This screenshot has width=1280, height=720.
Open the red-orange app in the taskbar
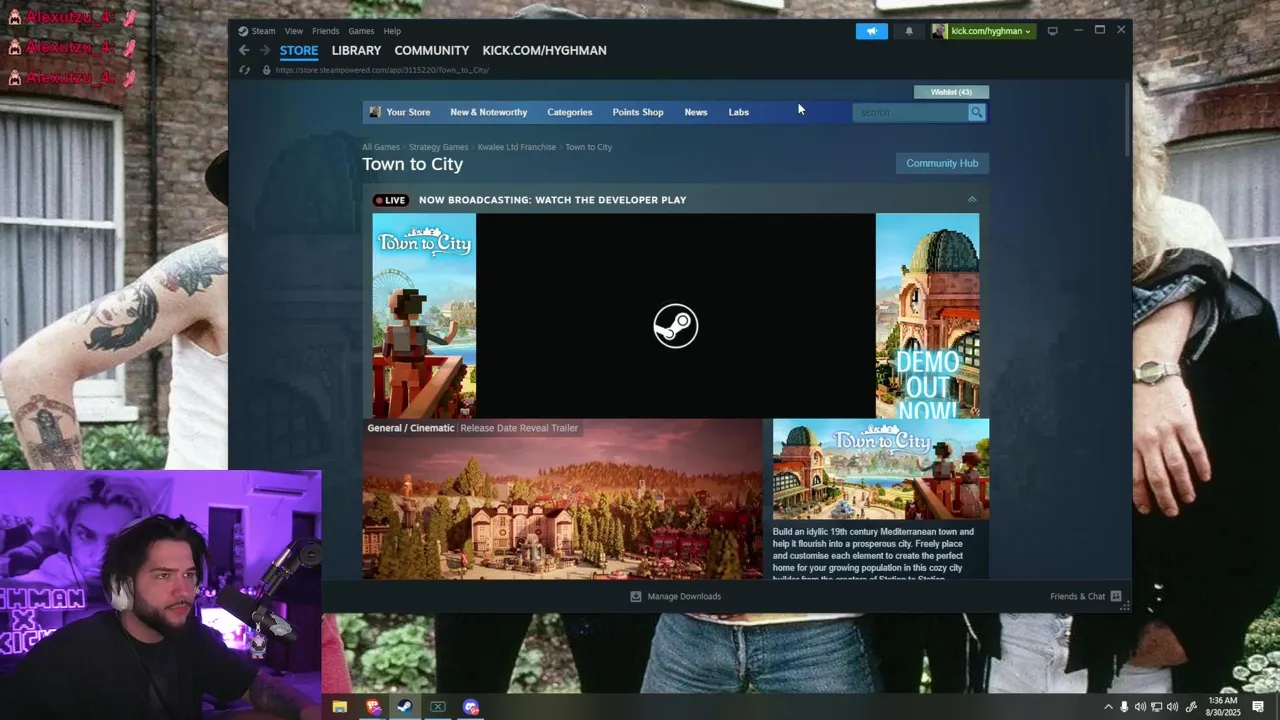tap(373, 707)
